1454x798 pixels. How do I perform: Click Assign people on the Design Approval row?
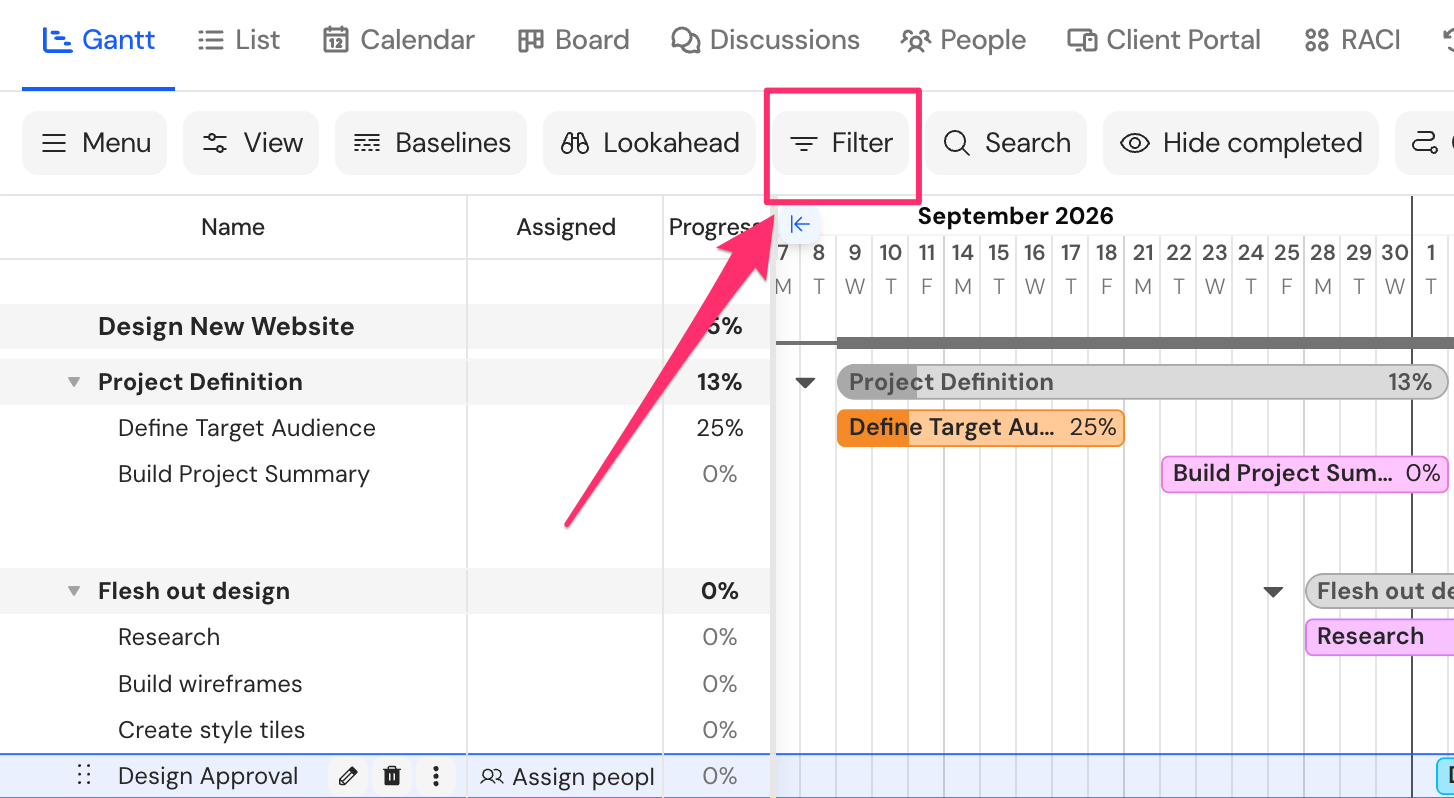tap(567, 777)
